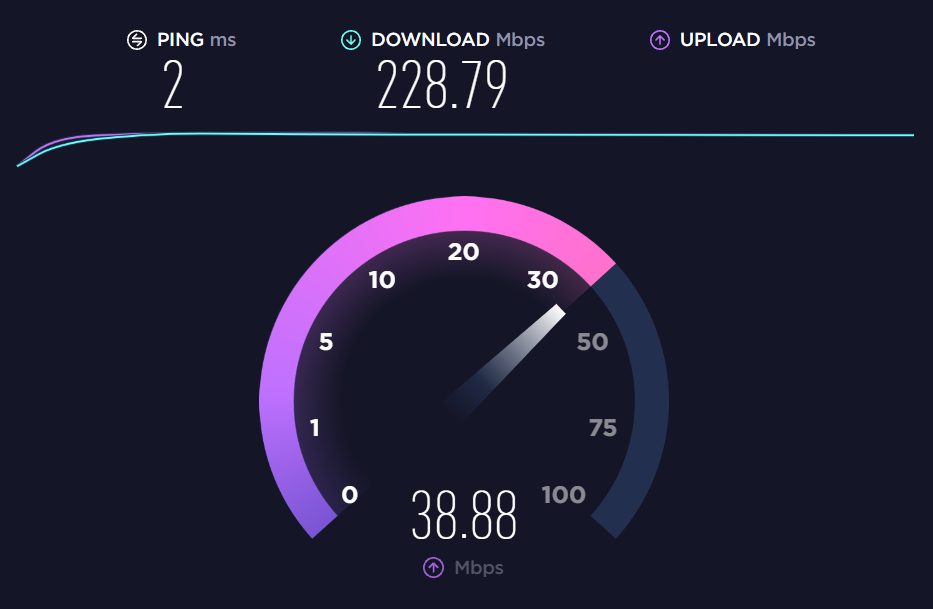Click the speed history graph line
933x609 pixels.
(x=465, y=136)
